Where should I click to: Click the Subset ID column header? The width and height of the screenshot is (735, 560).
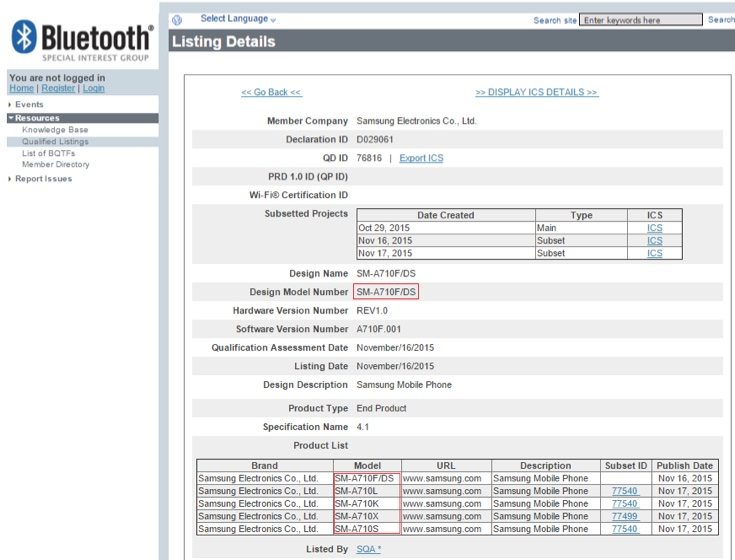626,466
